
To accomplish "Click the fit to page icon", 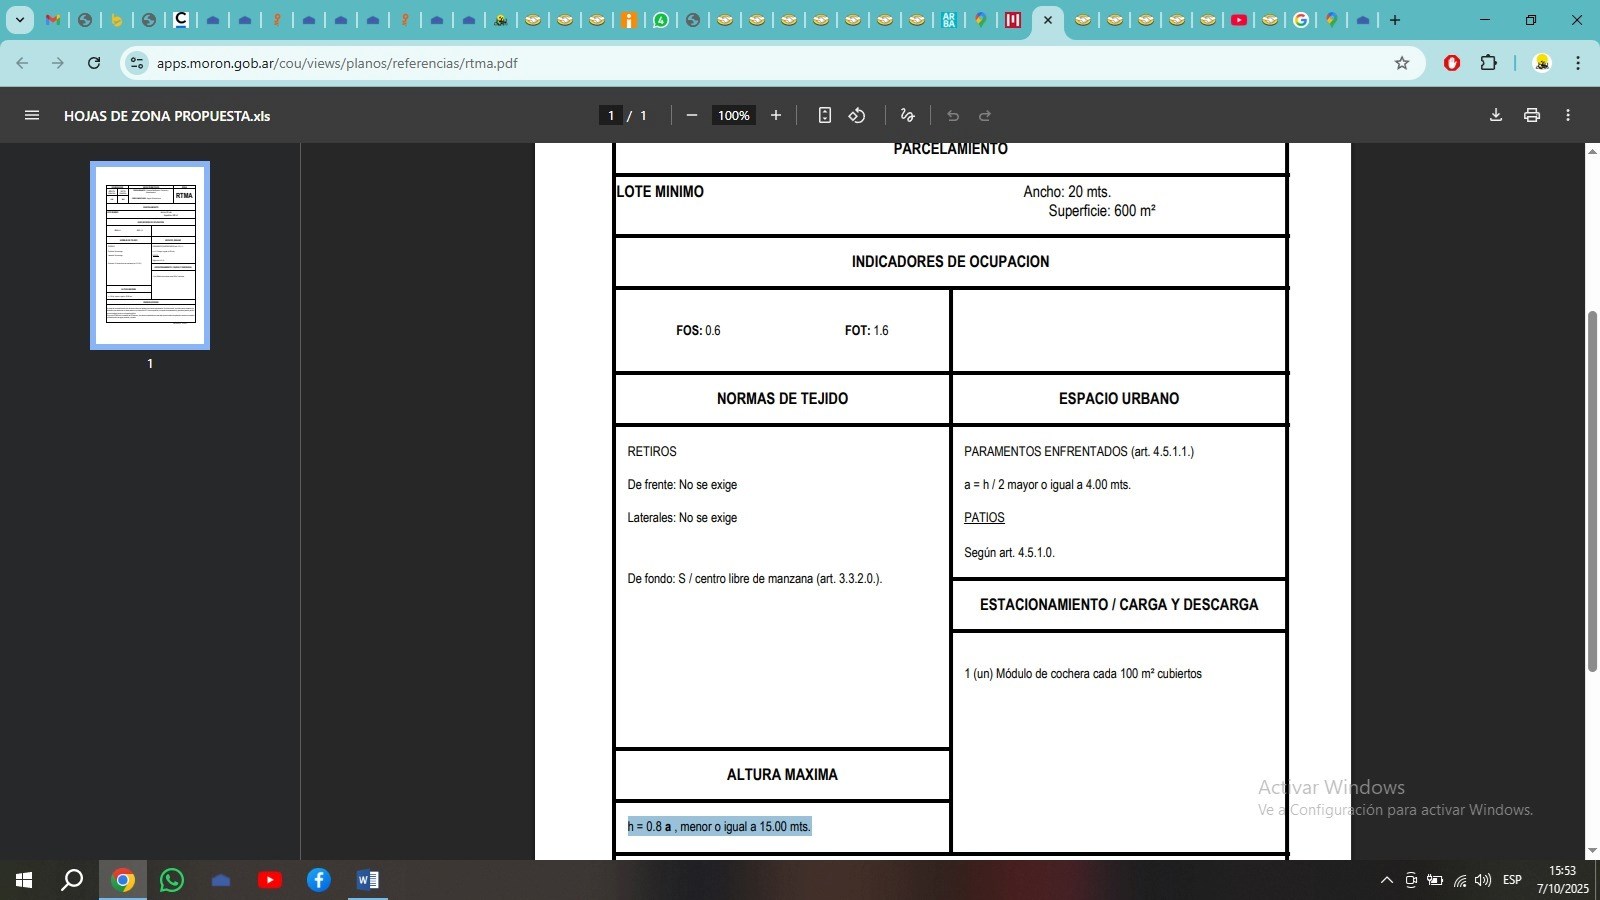I will coord(824,115).
